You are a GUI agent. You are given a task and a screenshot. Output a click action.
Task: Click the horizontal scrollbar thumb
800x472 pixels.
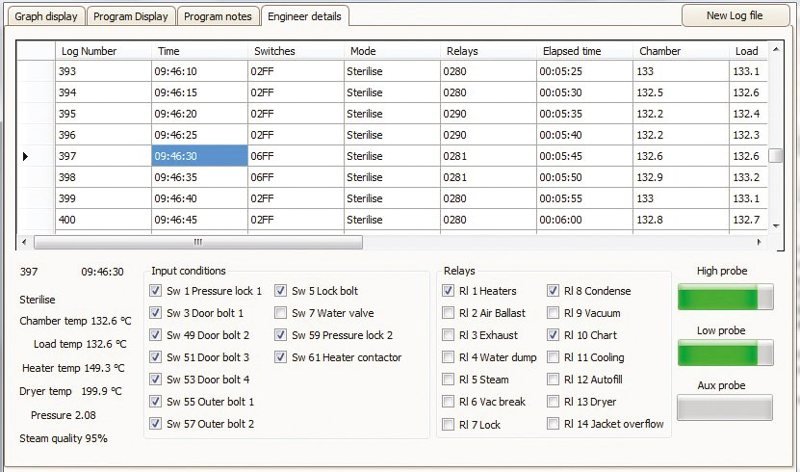coord(198,242)
